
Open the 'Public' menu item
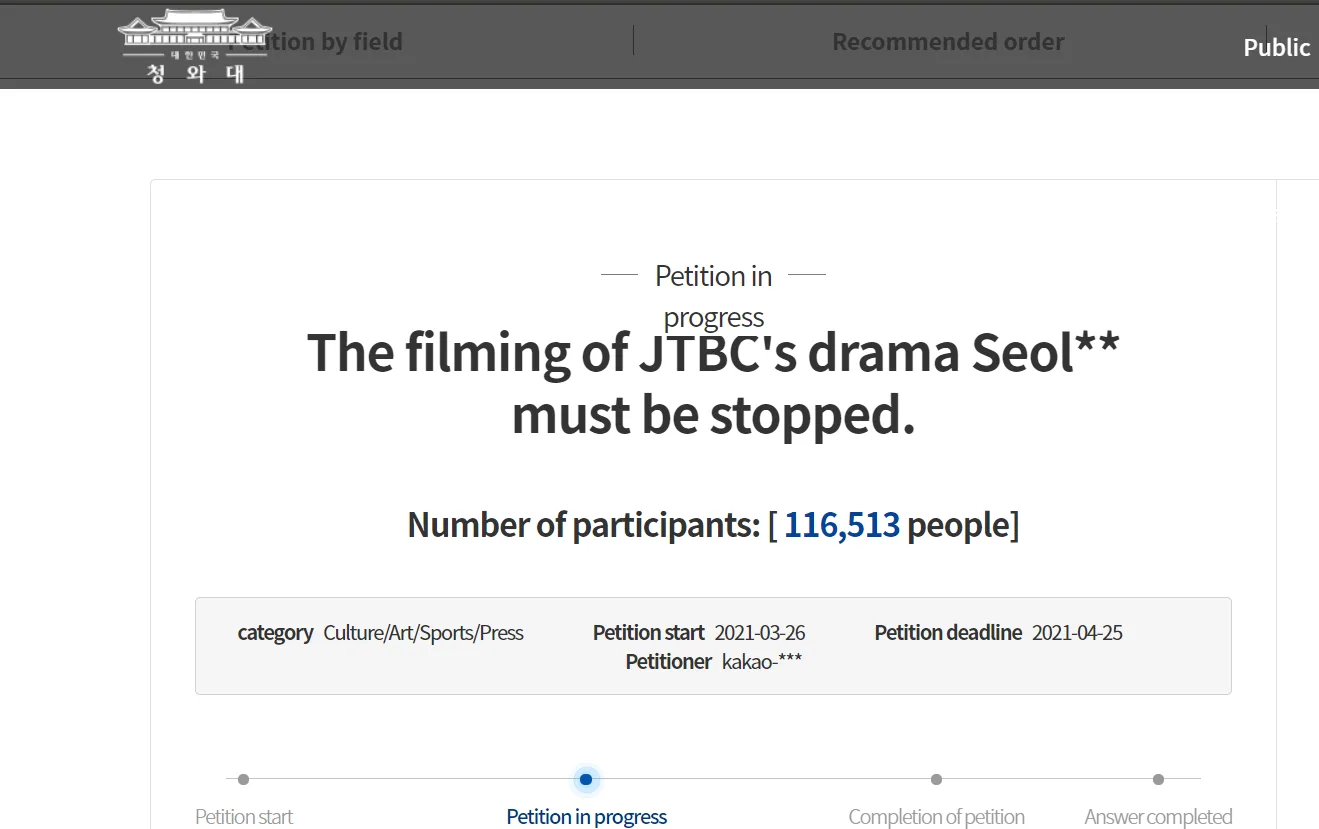1276,47
